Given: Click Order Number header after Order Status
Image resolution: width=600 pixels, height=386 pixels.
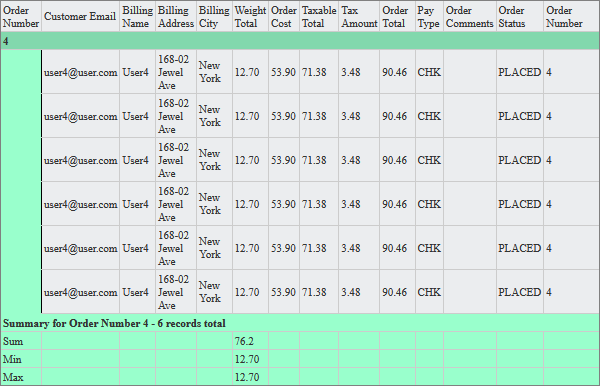Looking at the screenshot, I should [x=571, y=16].
